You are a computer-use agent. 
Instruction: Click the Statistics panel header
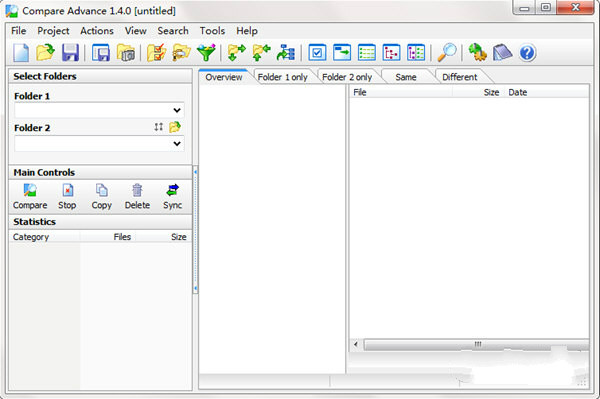pos(100,222)
